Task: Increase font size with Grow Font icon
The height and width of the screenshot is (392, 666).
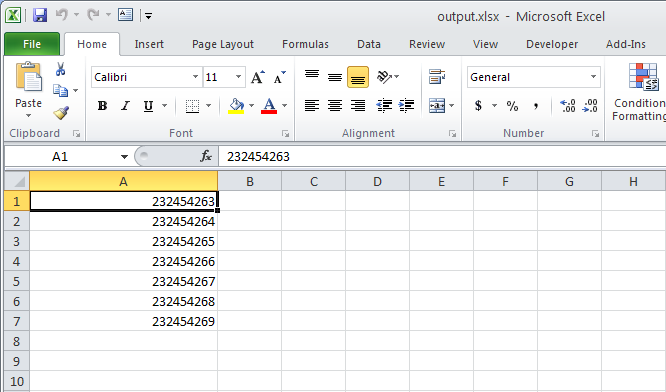Action: point(257,77)
